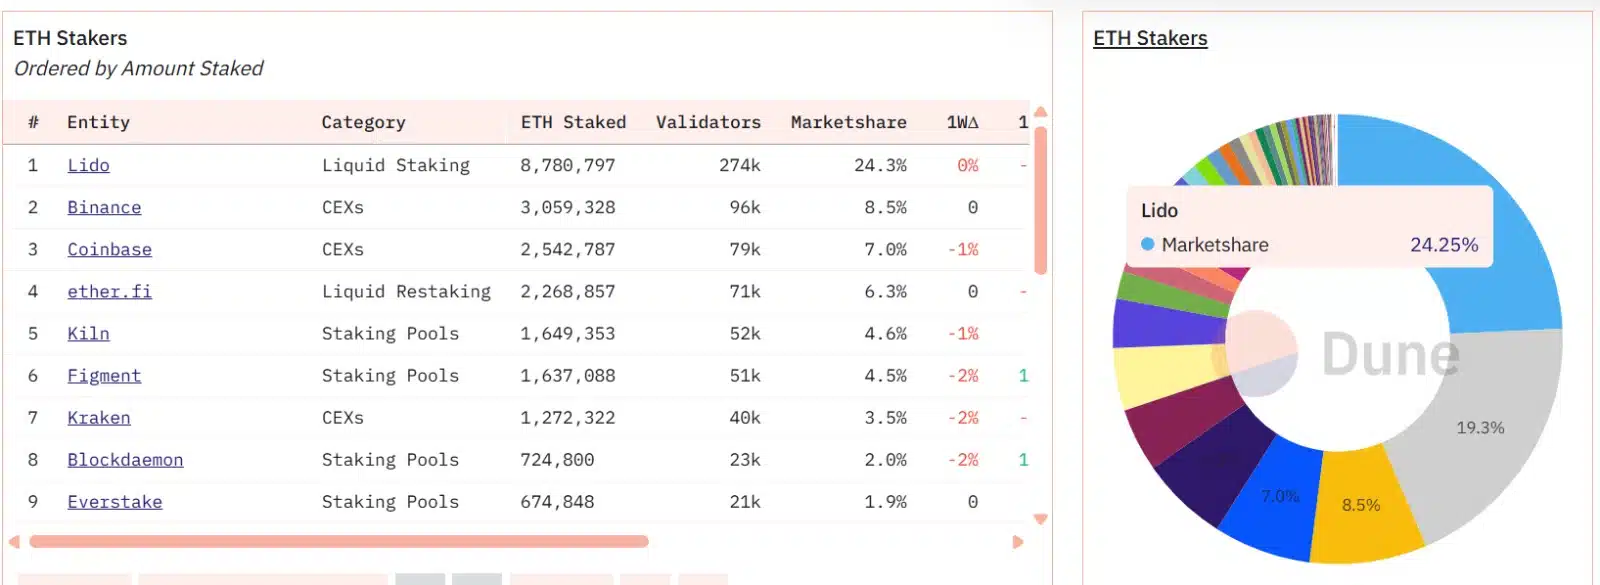Open the Binance entity link

(104, 207)
